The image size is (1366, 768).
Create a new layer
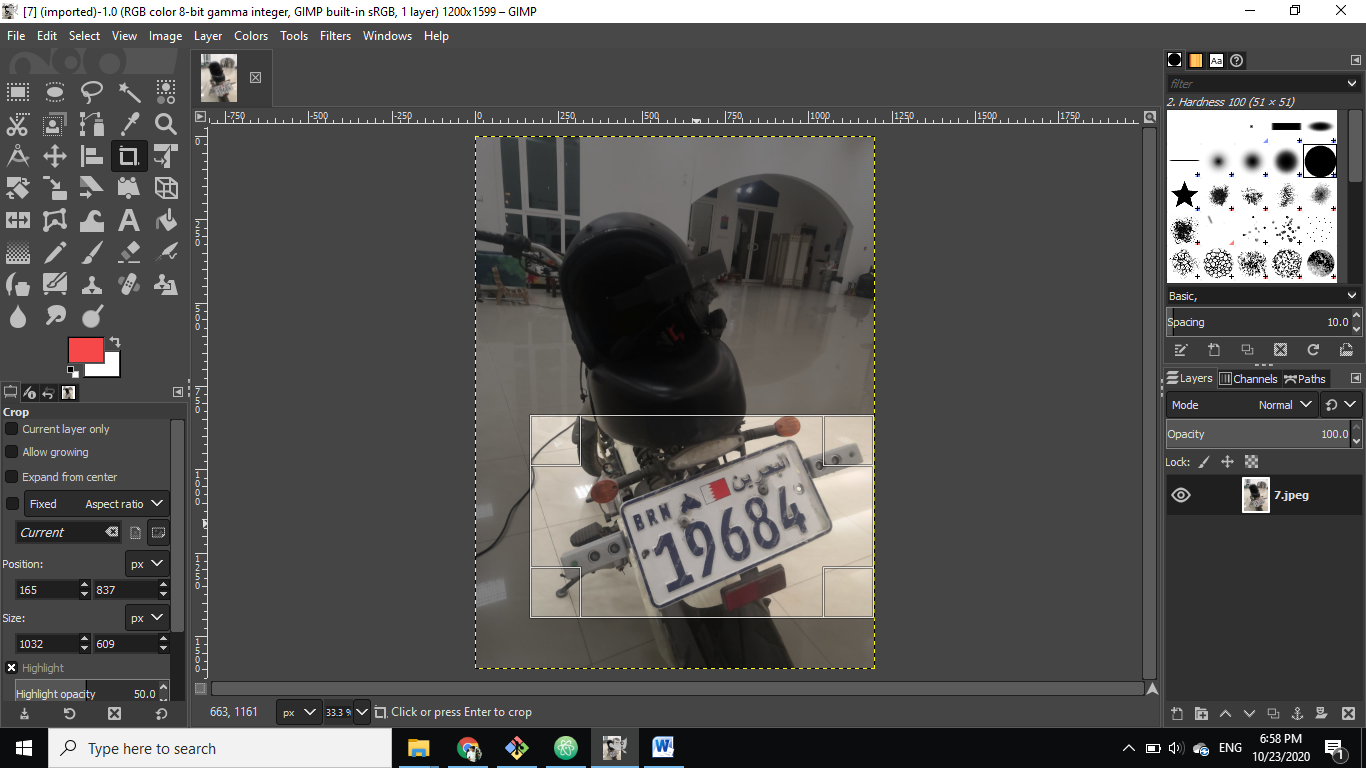[1177, 714]
